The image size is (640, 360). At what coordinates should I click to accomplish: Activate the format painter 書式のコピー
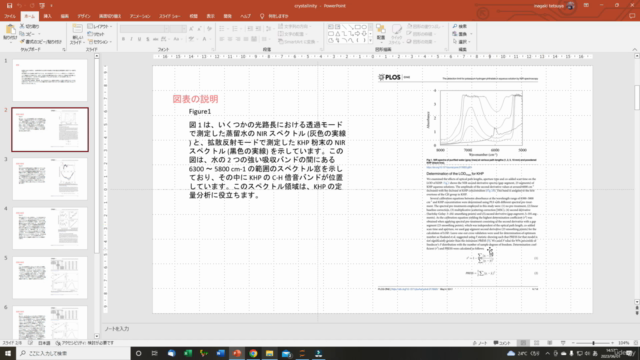(41, 42)
